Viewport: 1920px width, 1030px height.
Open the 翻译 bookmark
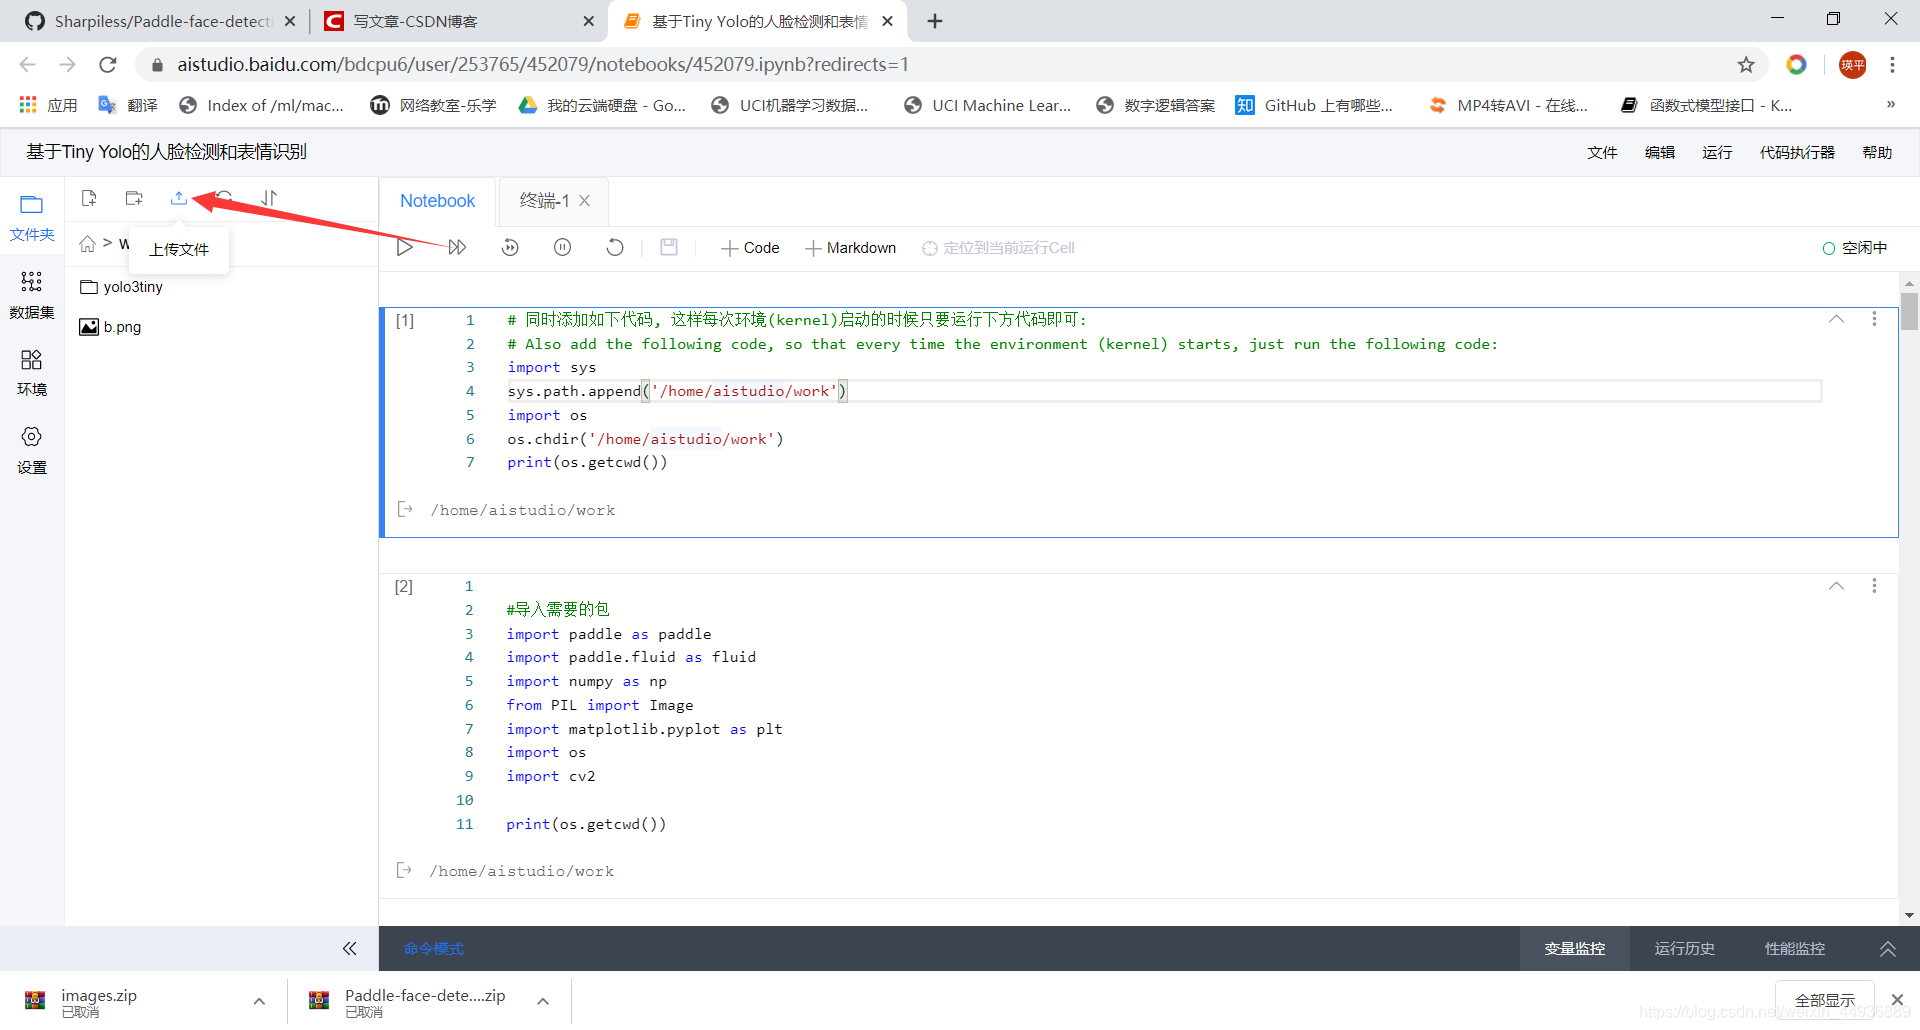click(128, 105)
